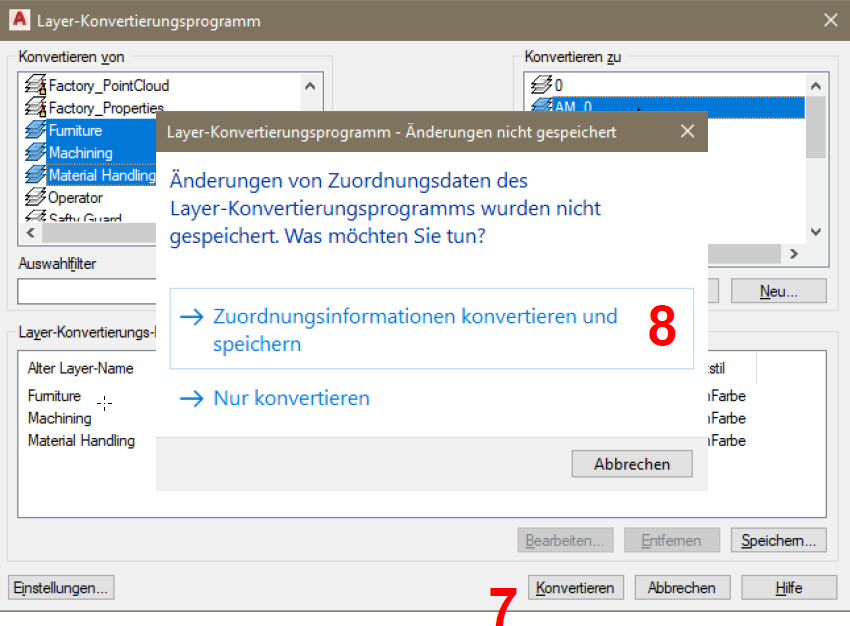Image resolution: width=850 pixels, height=626 pixels.
Task: Choose Zuordnungsinformationen konvertieren und speichern
Action: coord(432,329)
